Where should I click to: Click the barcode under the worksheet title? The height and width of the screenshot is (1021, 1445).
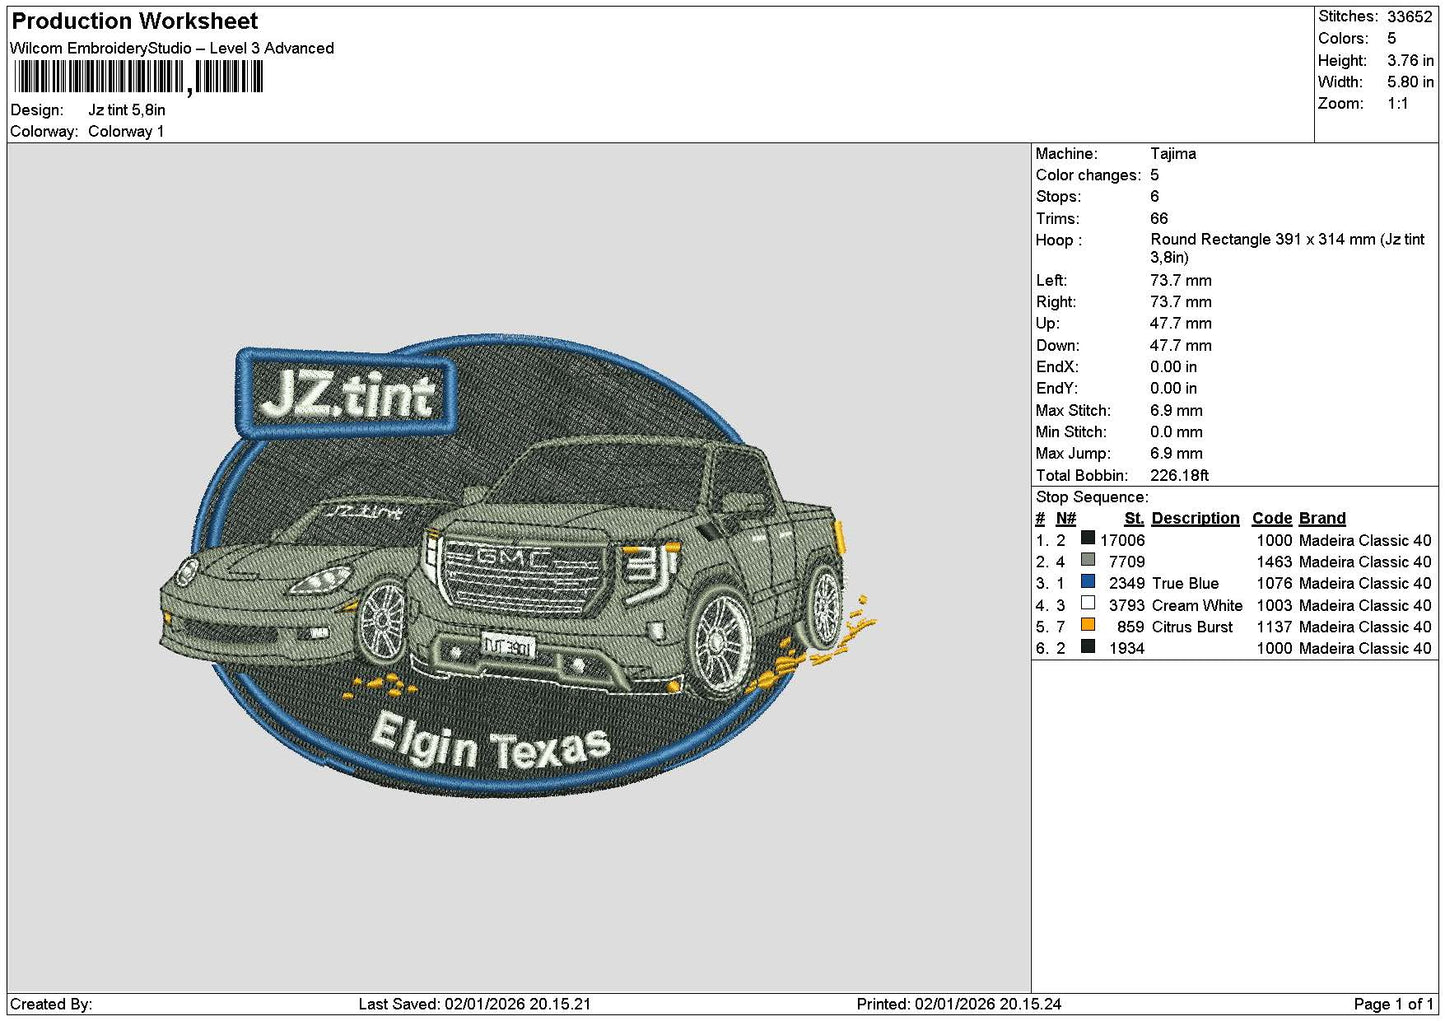pos(139,77)
